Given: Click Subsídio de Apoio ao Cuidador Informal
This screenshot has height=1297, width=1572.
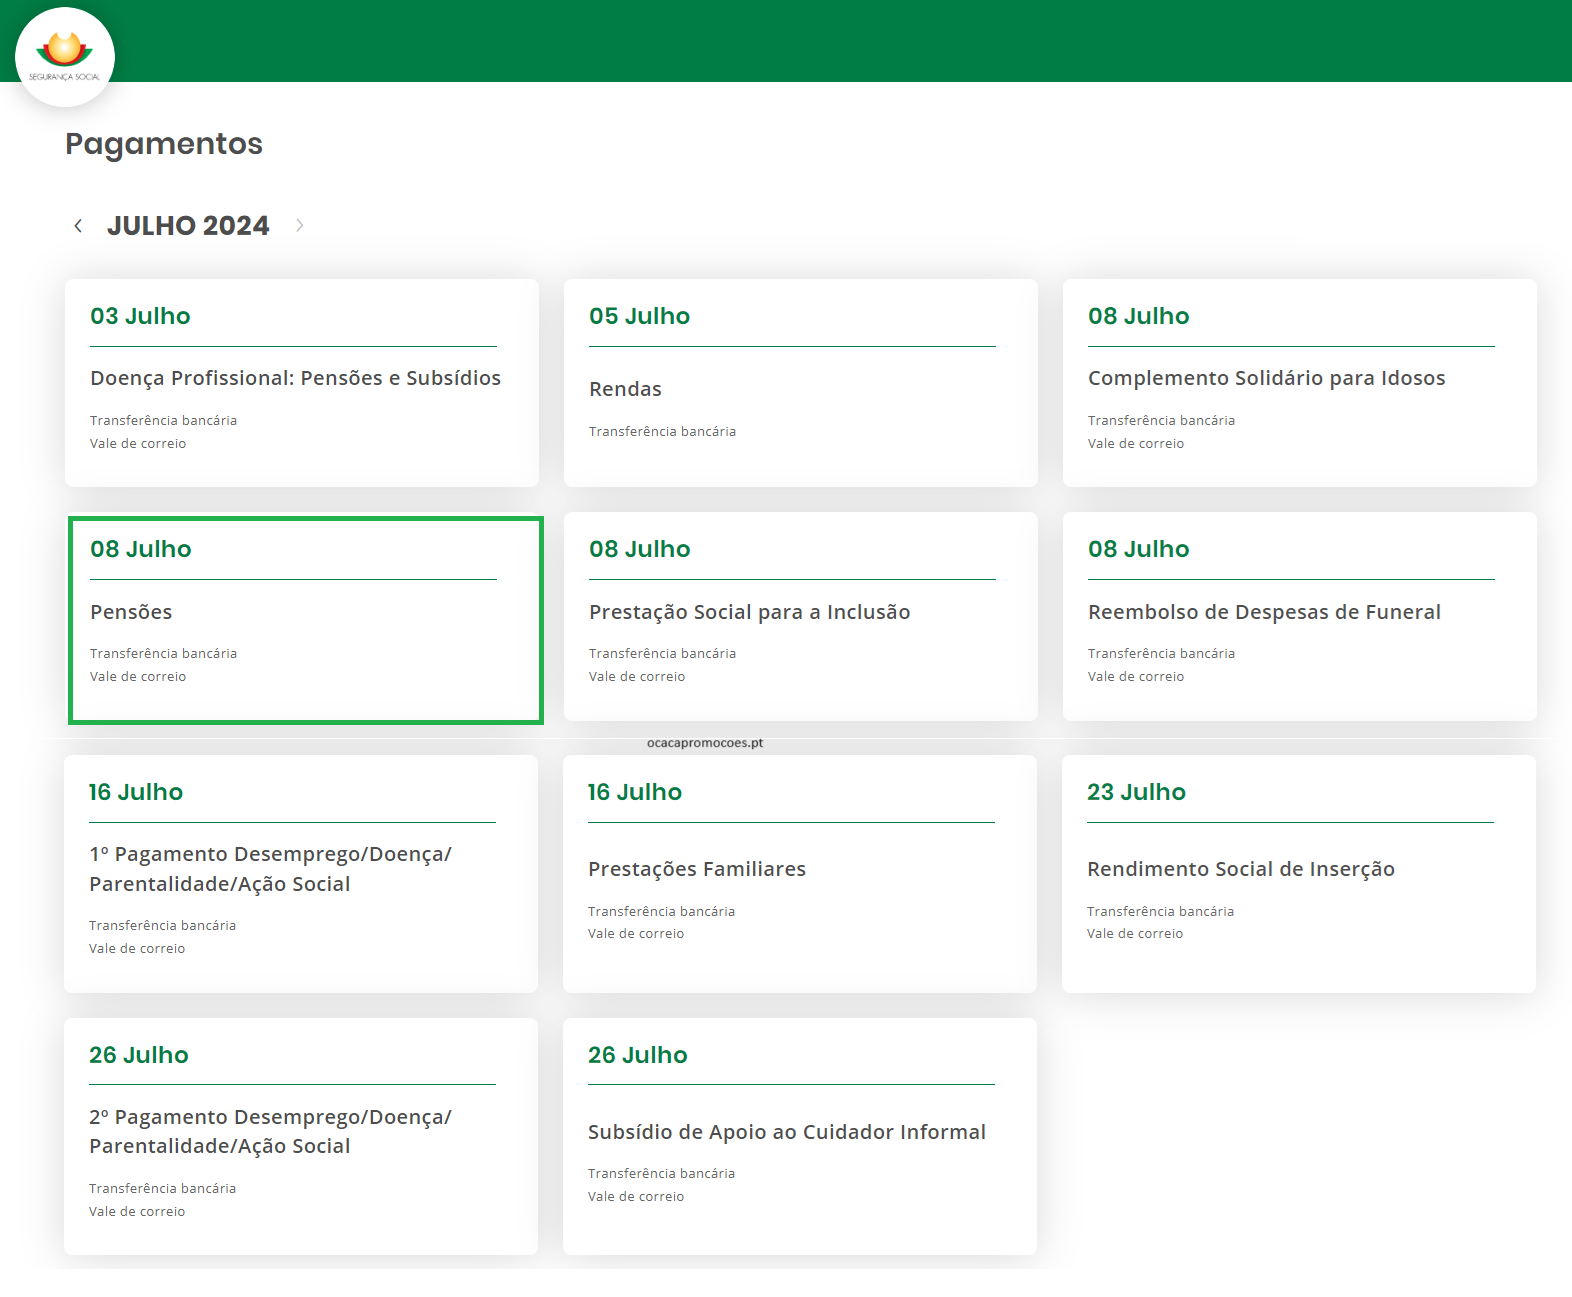Looking at the screenshot, I should click(786, 1132).
